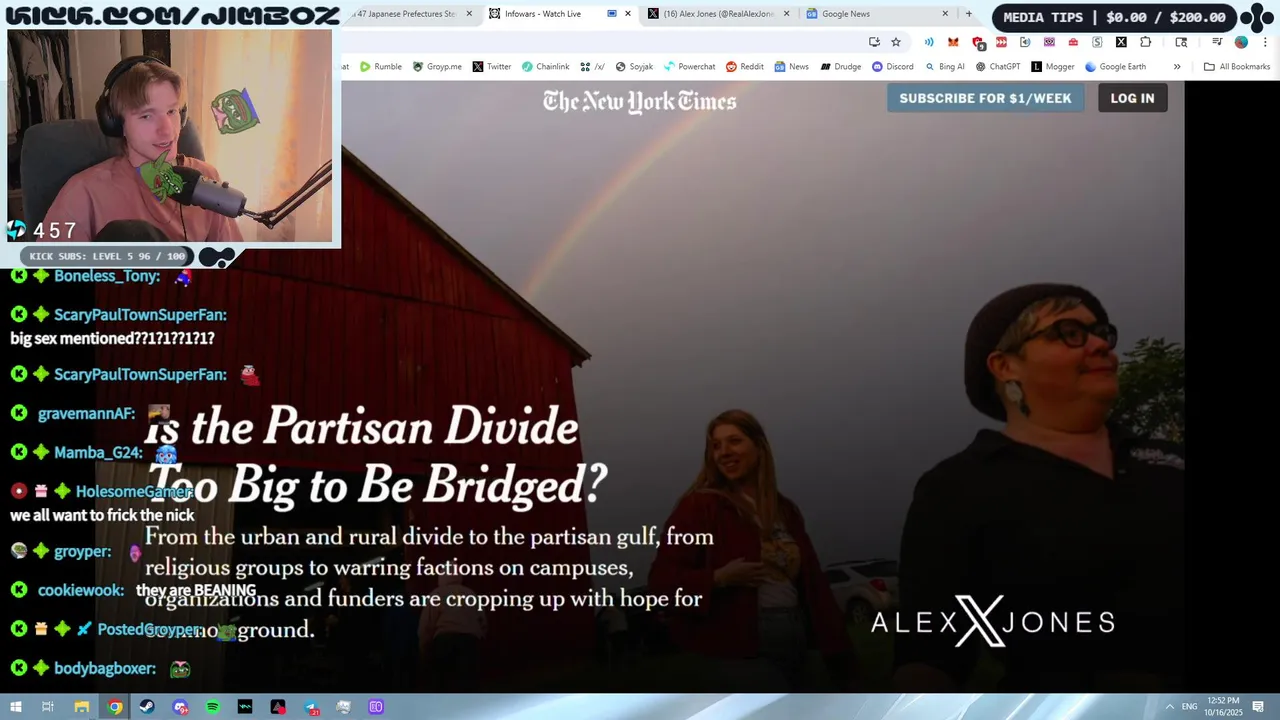Open Discord from the taskbar

point(180,707)
